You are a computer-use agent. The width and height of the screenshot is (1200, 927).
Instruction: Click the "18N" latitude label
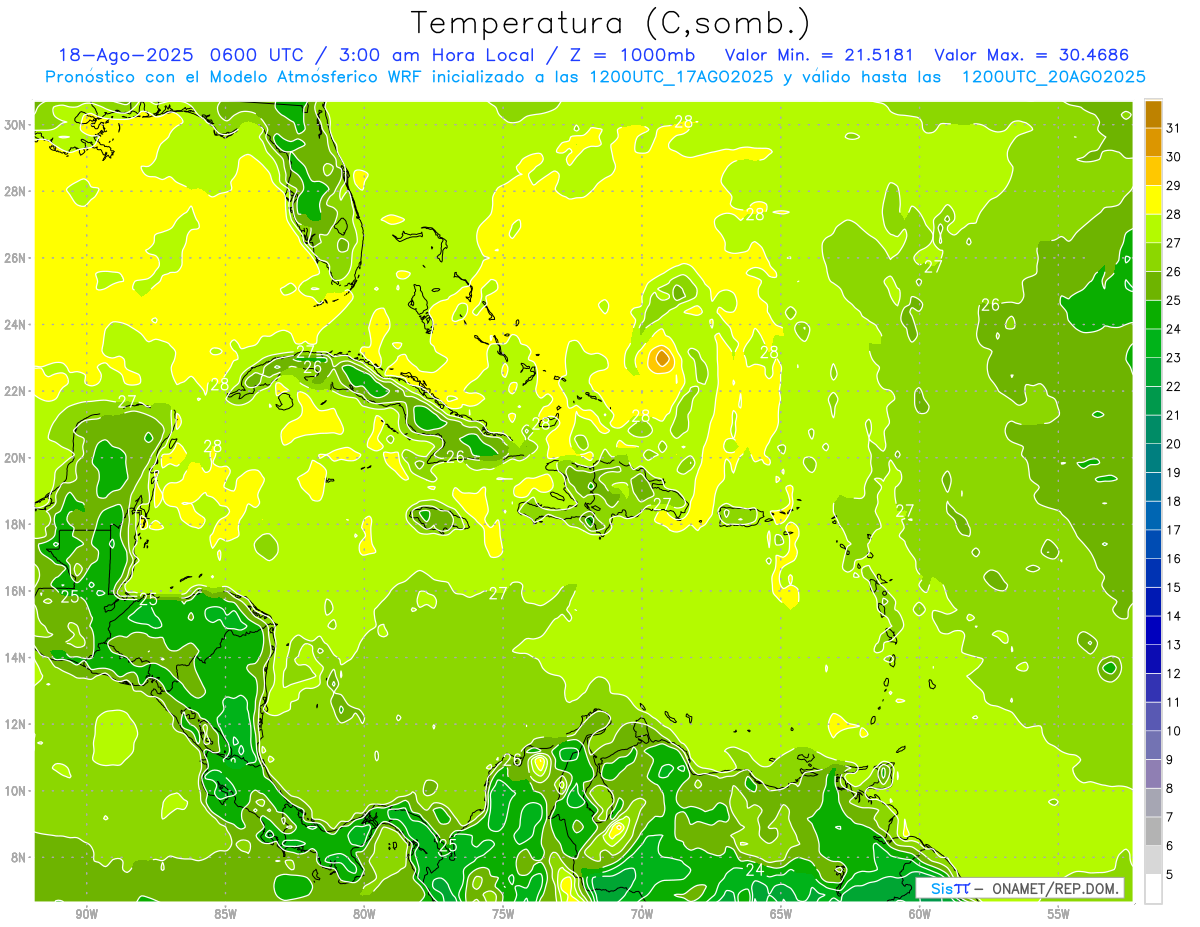pos(16,524)
